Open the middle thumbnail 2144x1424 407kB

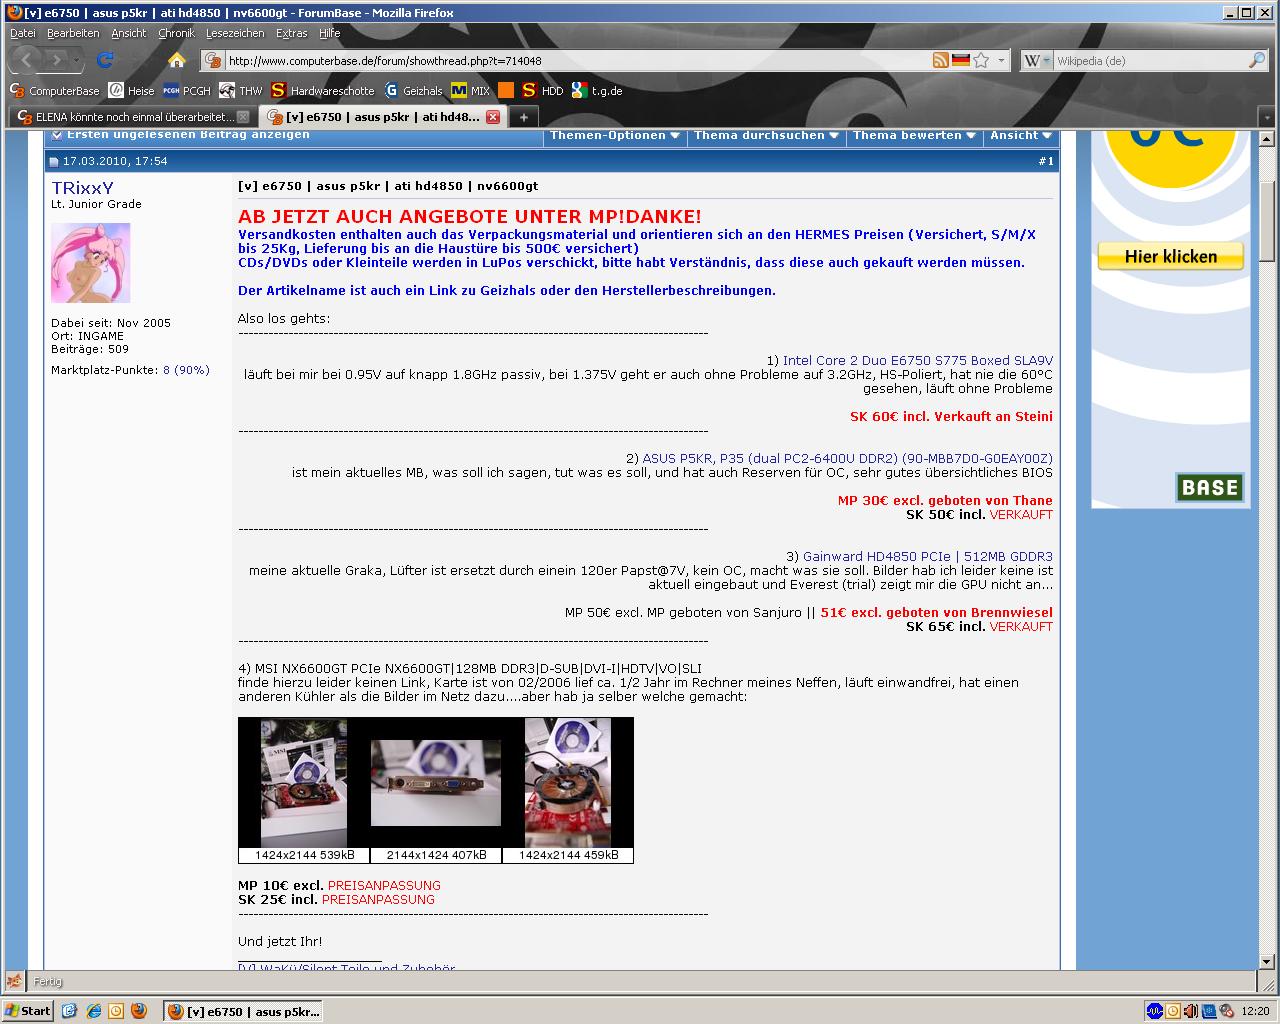(x=436, y=783)
